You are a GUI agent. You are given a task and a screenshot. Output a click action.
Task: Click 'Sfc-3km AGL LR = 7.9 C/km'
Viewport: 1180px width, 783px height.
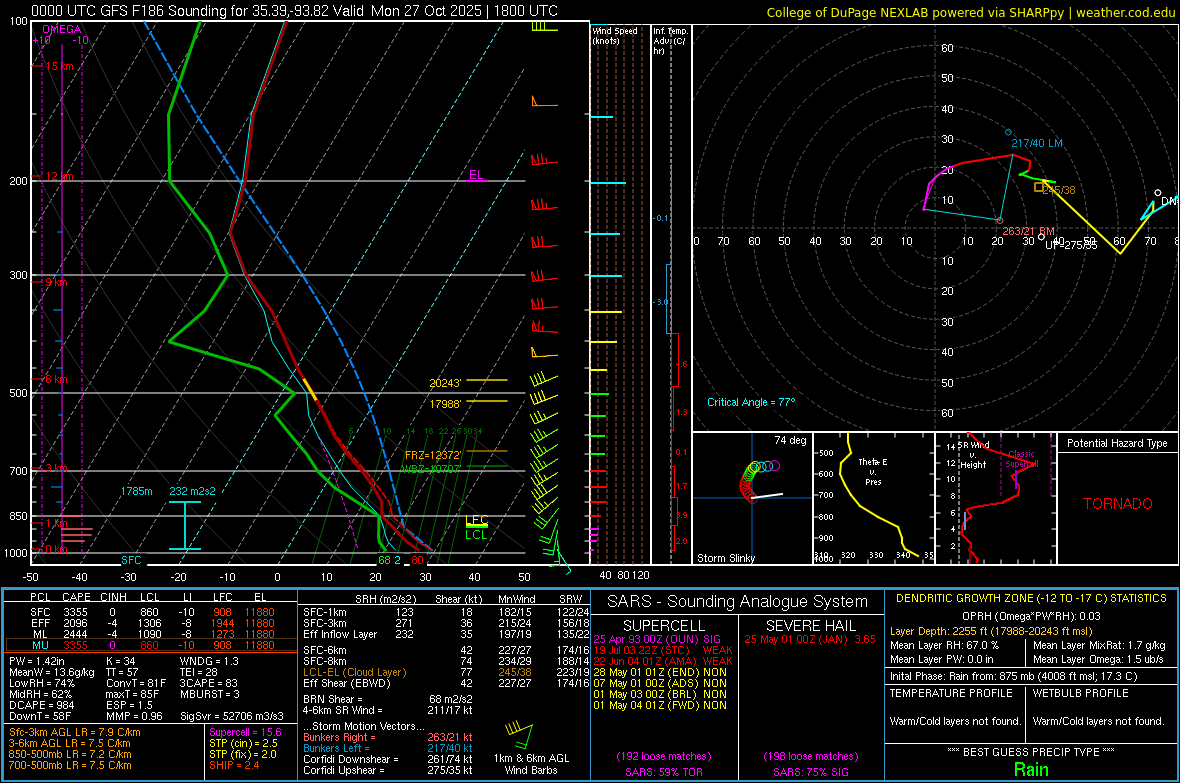pos(75,732)
